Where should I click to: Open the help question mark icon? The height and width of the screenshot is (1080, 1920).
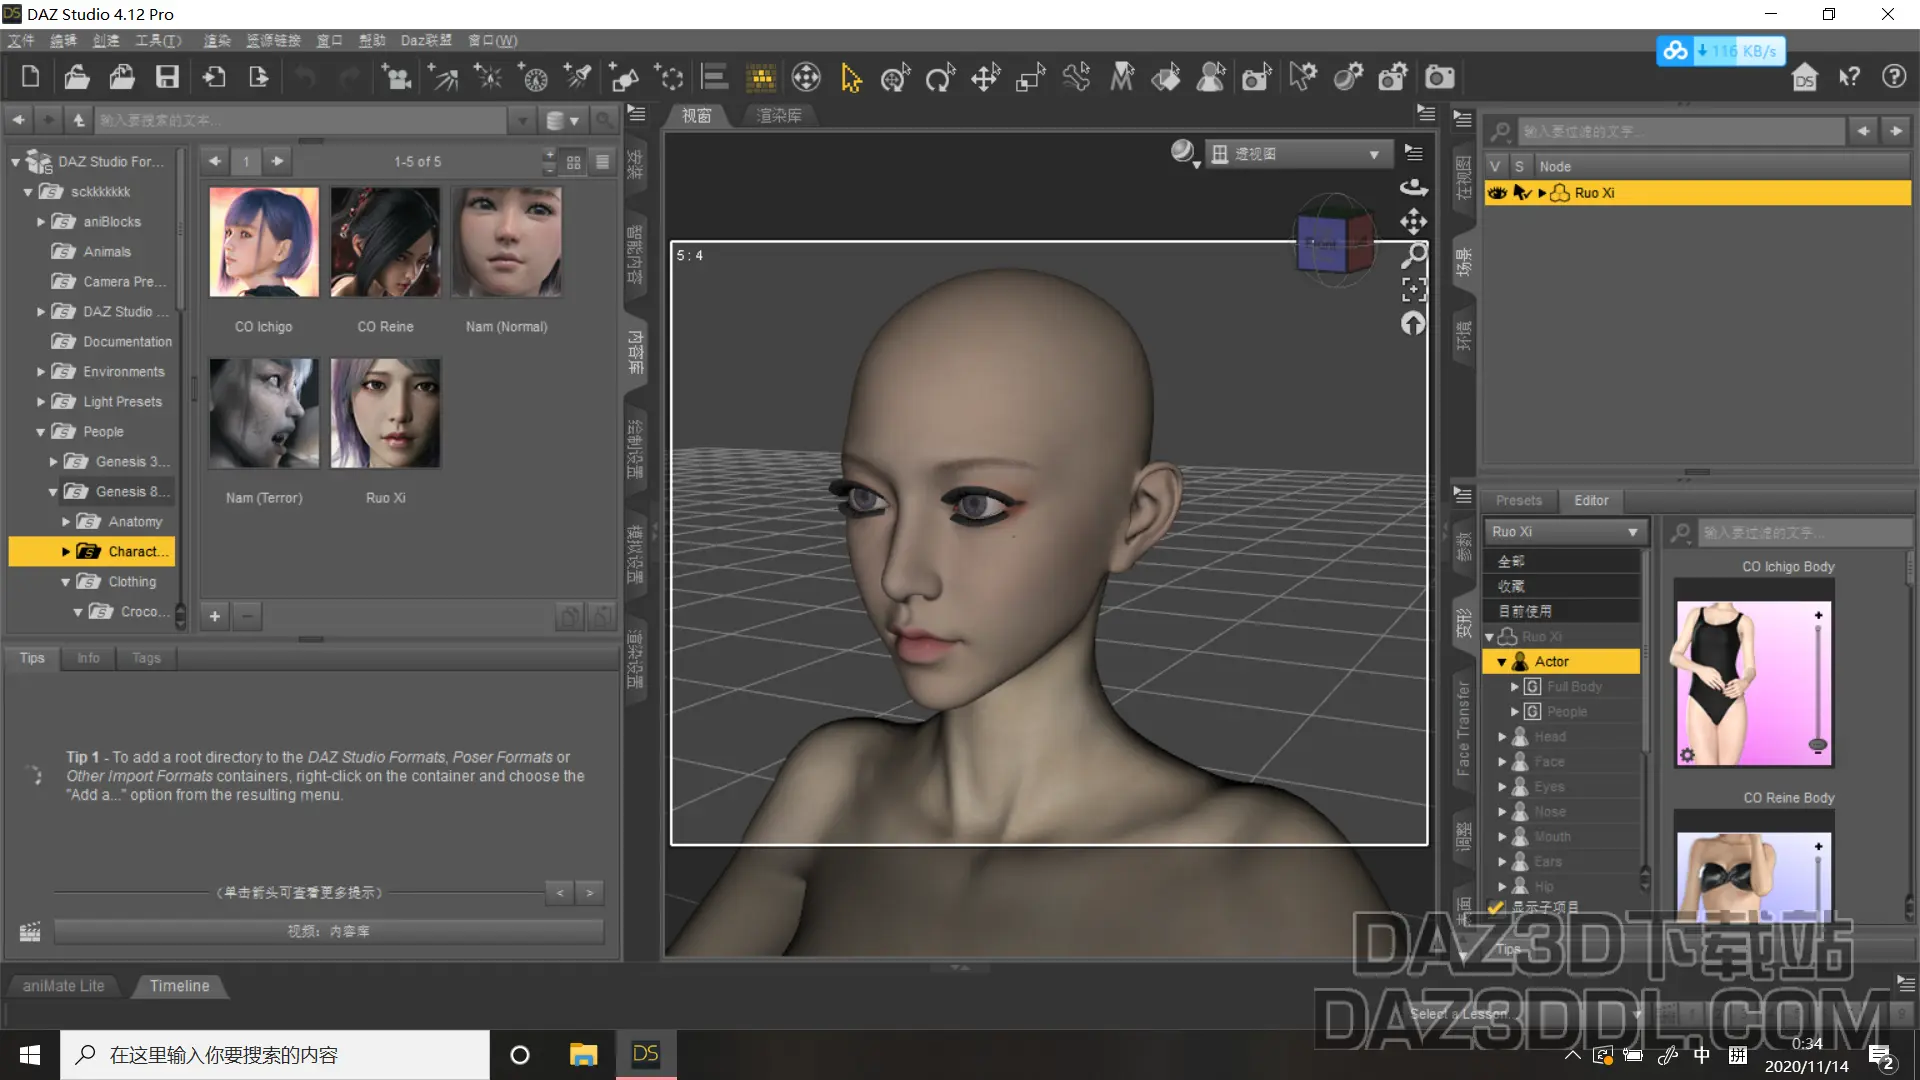click(x=1894, y=77)
